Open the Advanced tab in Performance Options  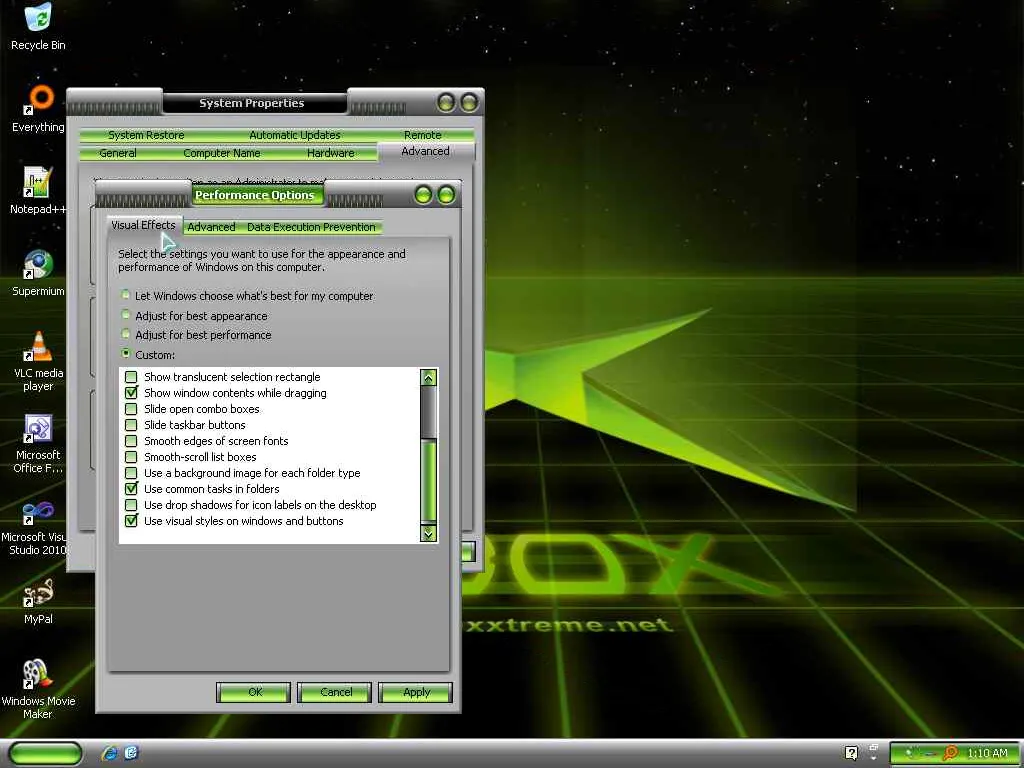211,227
